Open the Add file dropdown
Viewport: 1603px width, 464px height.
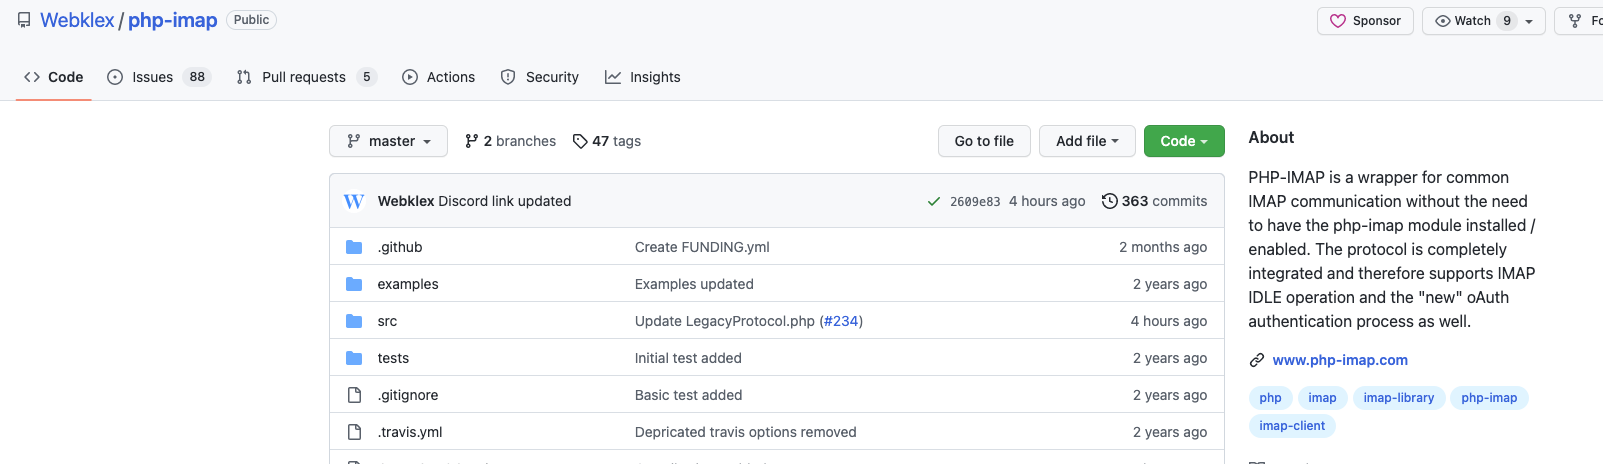[1087, 141]
